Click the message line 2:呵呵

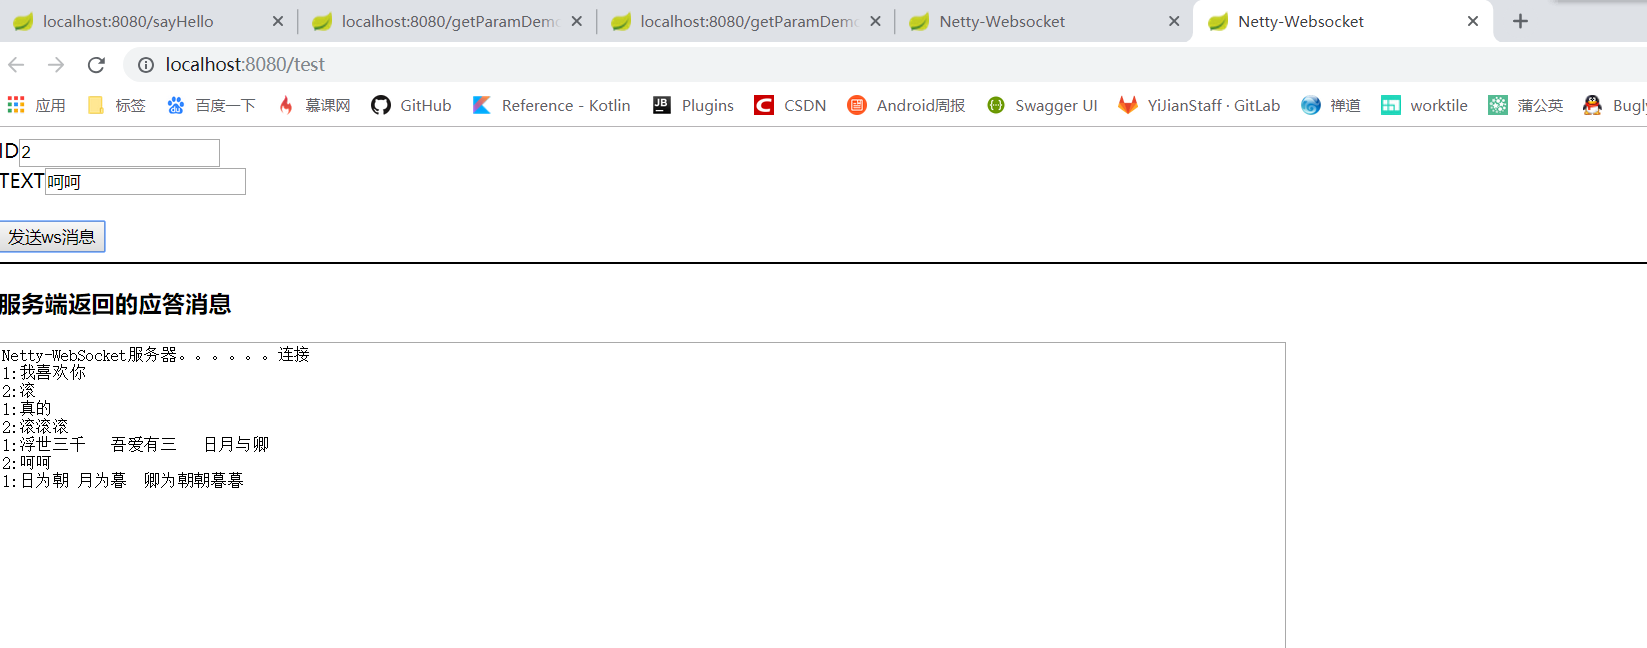(x=26, y=463)
